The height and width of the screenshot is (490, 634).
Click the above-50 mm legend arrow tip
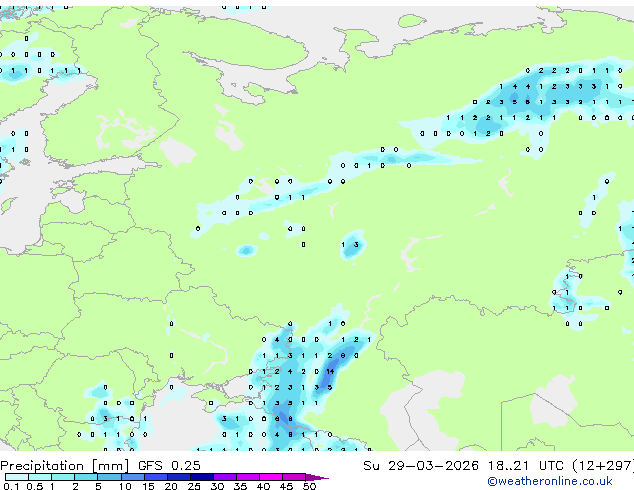pos(317,477)
